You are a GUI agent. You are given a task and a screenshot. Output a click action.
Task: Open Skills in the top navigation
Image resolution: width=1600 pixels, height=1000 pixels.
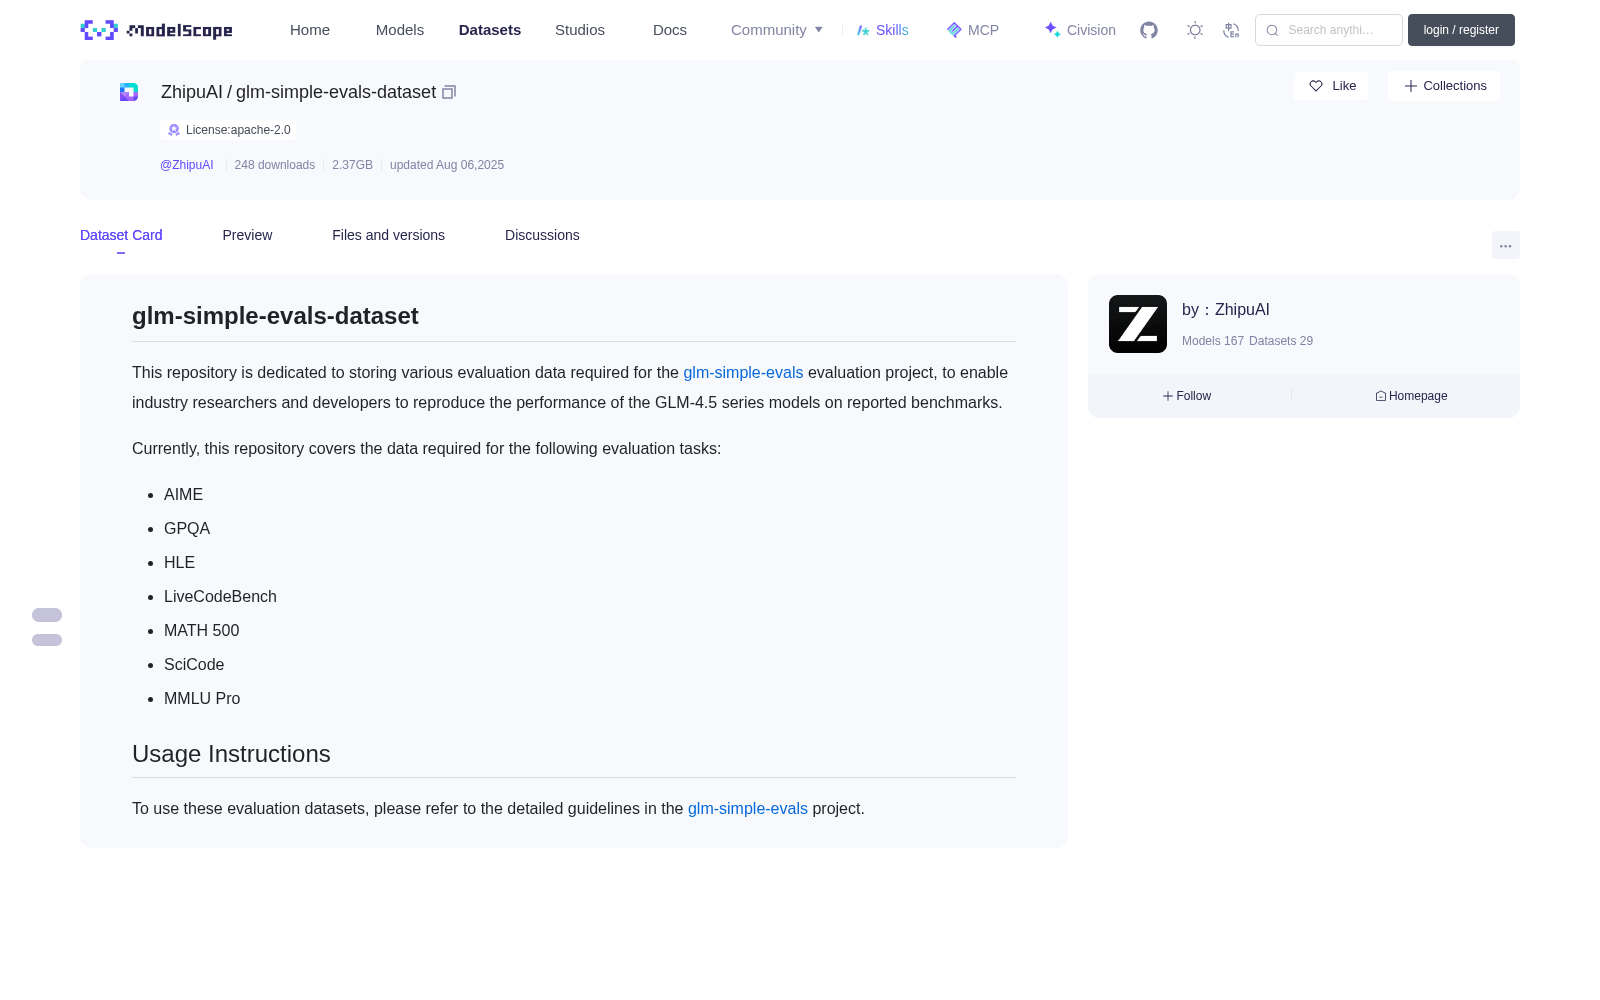click(882, 30)
